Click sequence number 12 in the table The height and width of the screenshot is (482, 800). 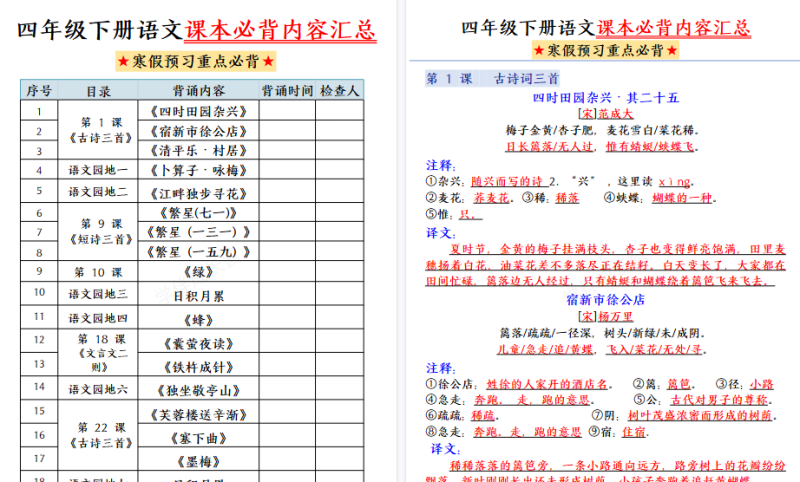click(39, 340)
